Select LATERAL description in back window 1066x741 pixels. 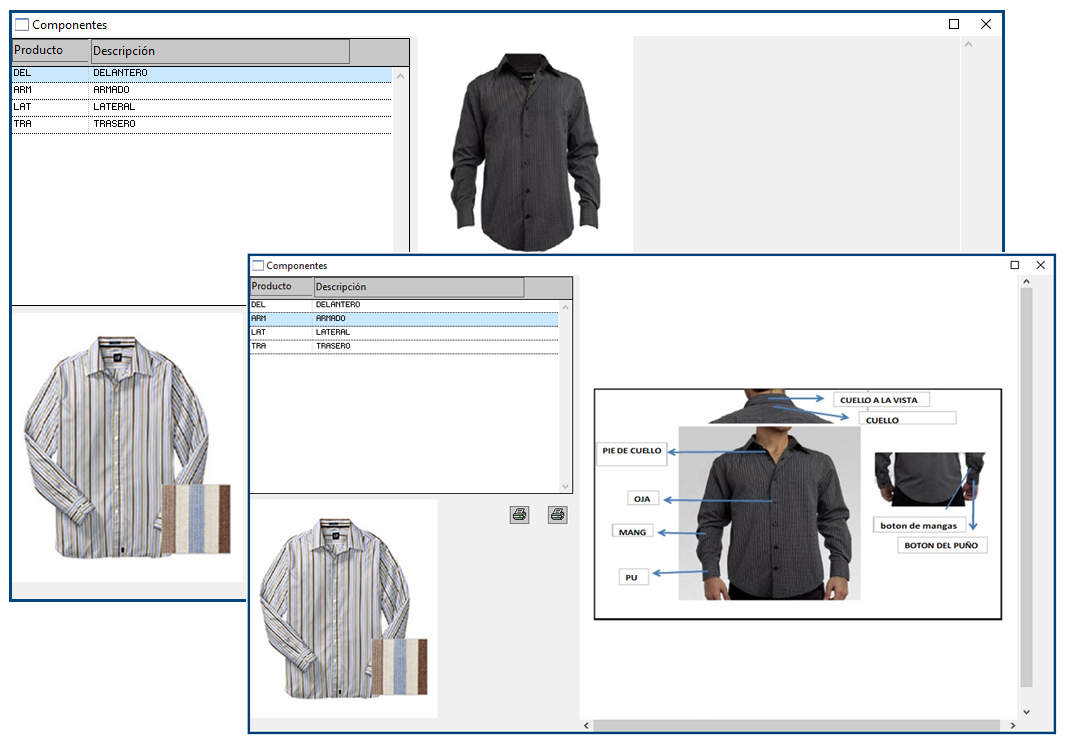point(114,107)
